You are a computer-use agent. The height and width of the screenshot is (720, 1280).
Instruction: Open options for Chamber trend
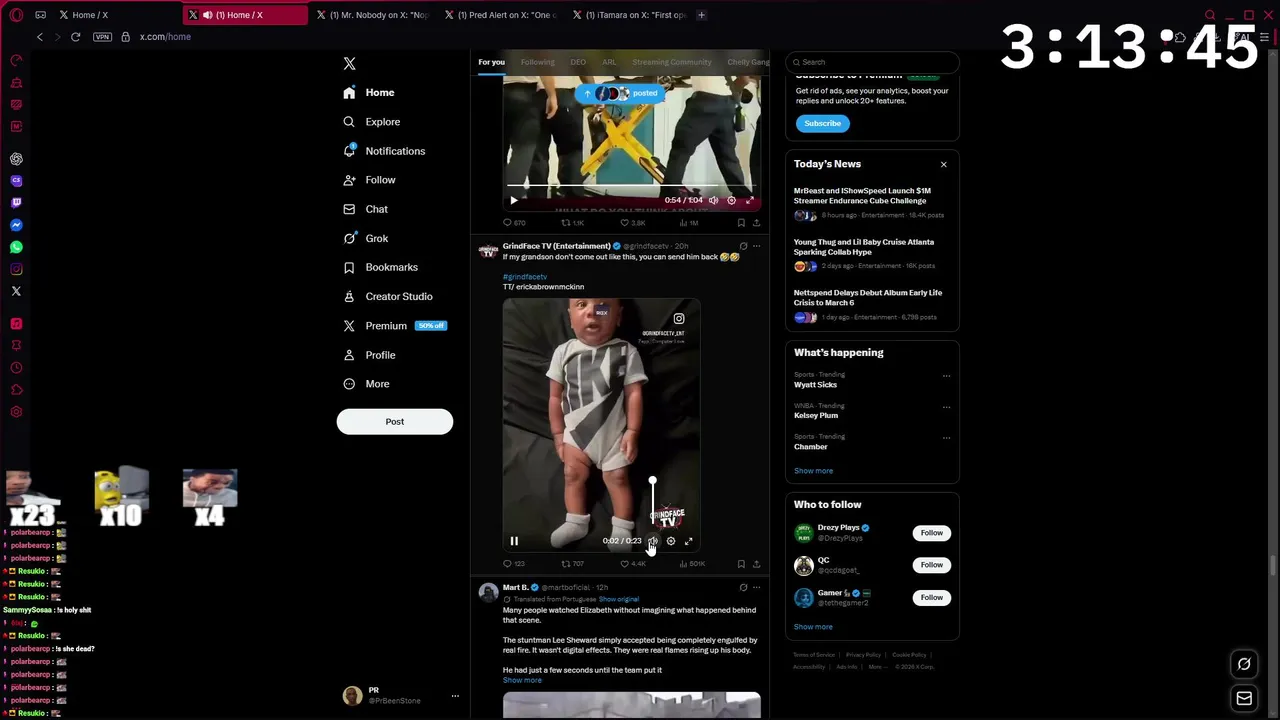[946, 438]
